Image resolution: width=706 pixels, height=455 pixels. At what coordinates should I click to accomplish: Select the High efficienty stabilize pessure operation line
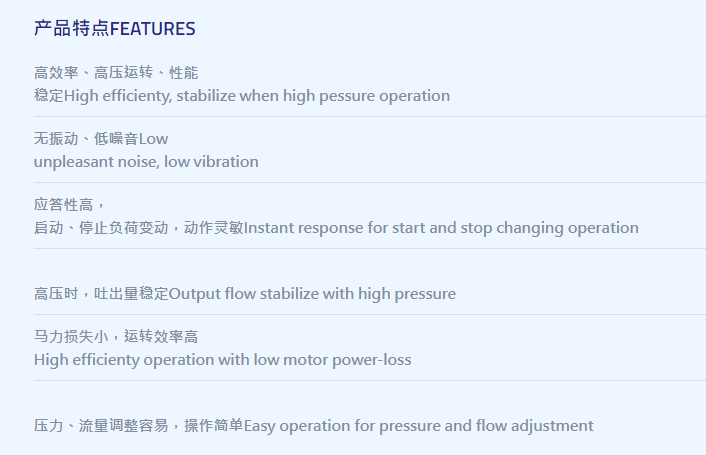point(242,96)
